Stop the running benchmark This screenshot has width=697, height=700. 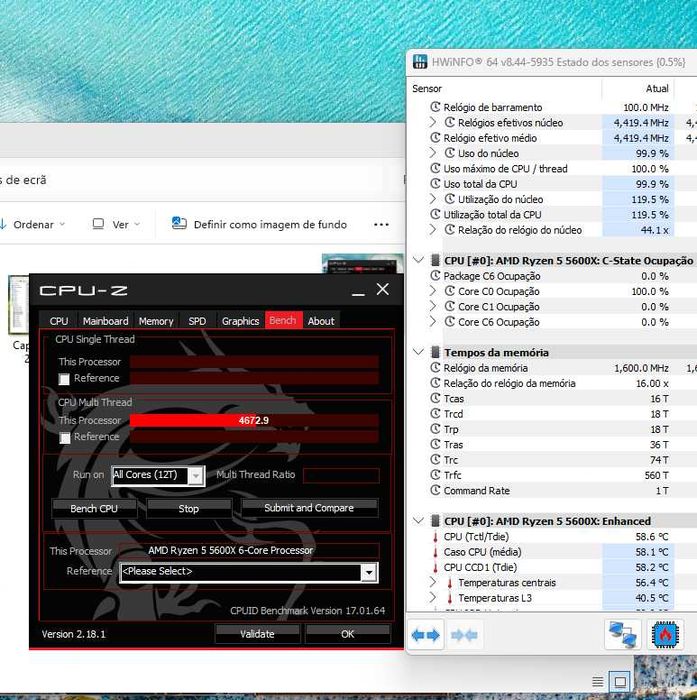pyautogui.click(x=189, y=508)
